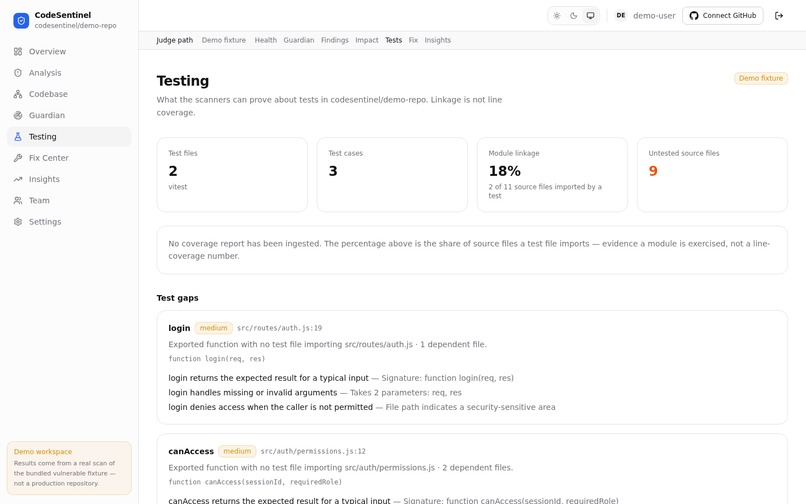This screenshot has width=806, height=504.
Task: Switch to light theme
Action: 557,16
